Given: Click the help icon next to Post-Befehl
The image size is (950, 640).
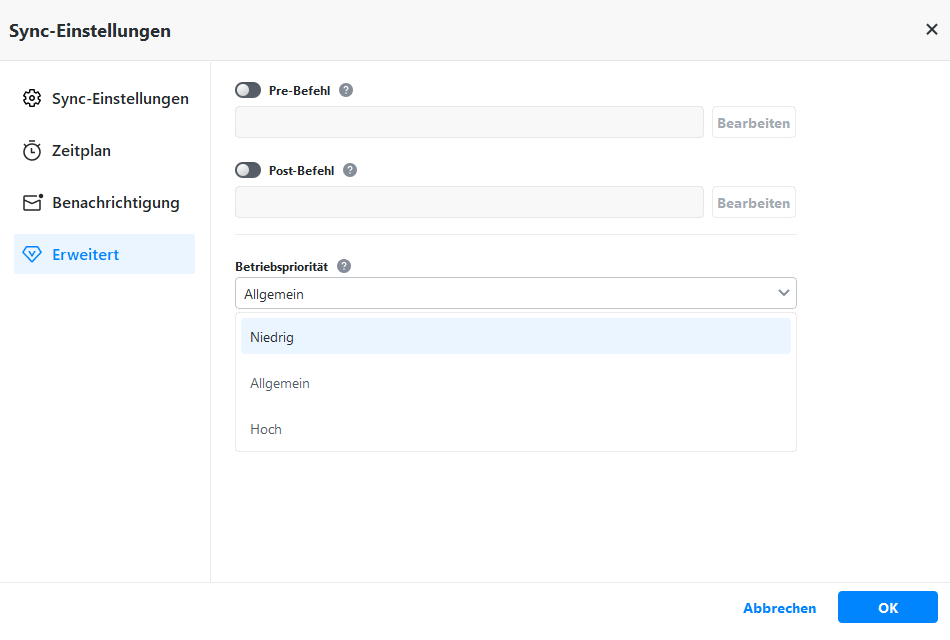Looking at the screenshot, I should [x=350, y=170].
